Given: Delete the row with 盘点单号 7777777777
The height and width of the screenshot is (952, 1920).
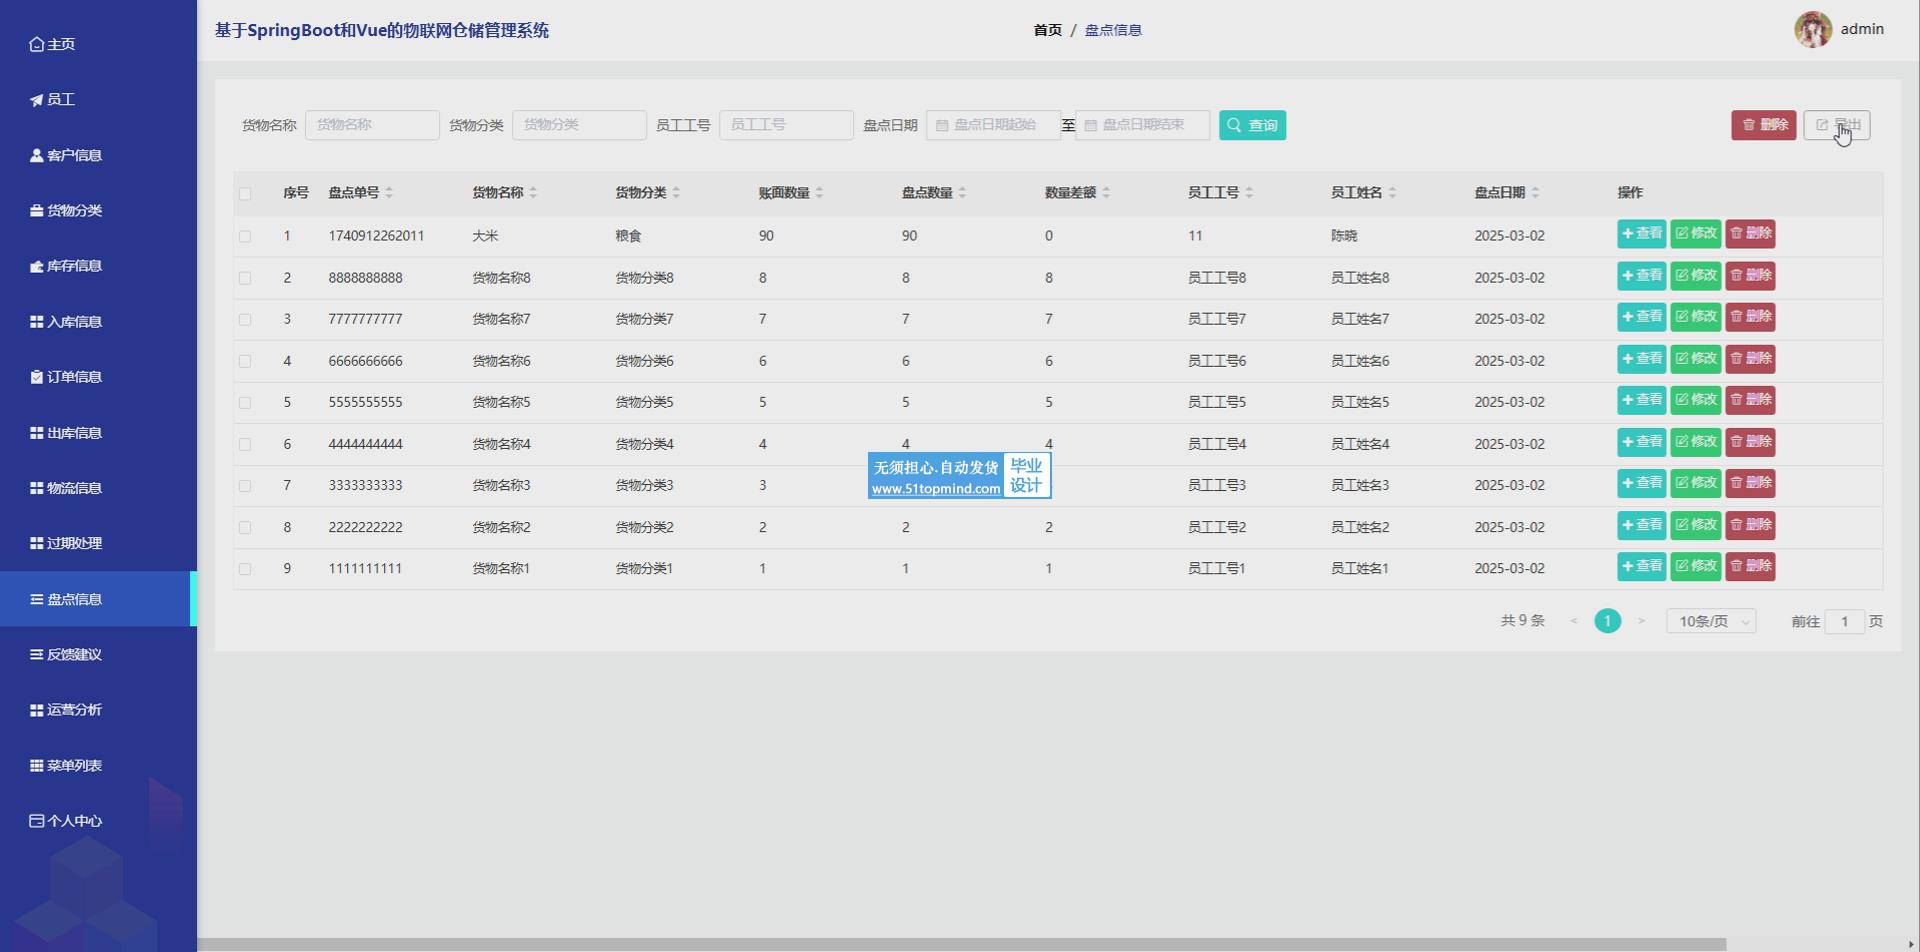Looking at the screenshot, I should click(1750, 317).
